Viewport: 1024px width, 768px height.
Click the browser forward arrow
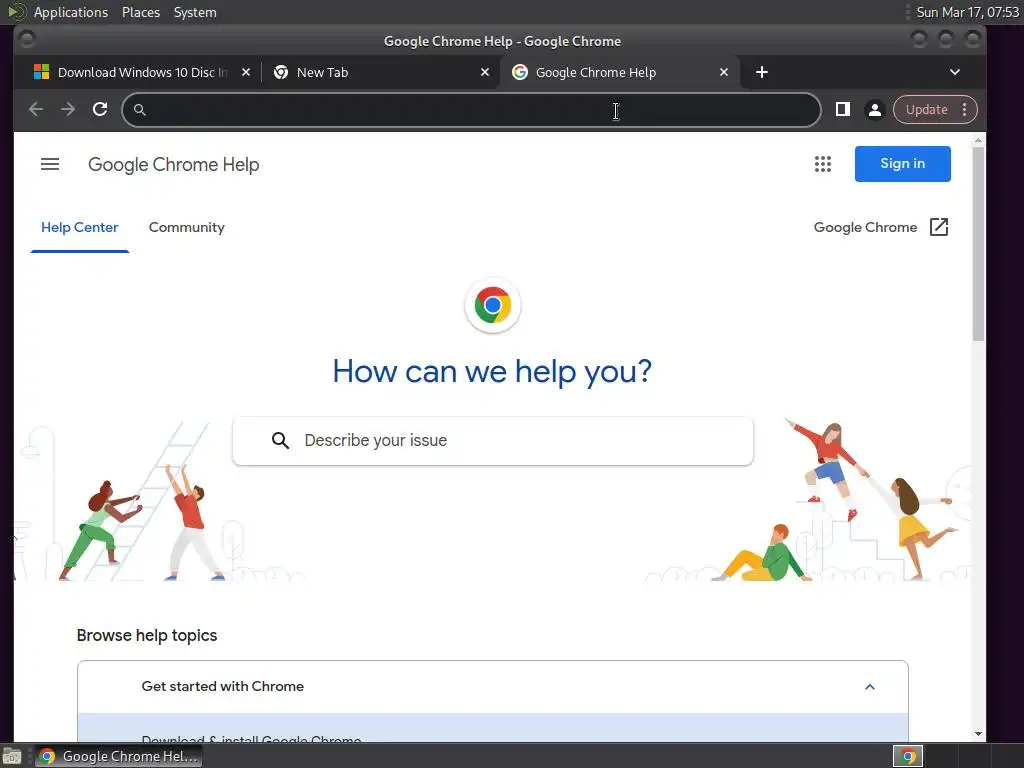(68, 110)
